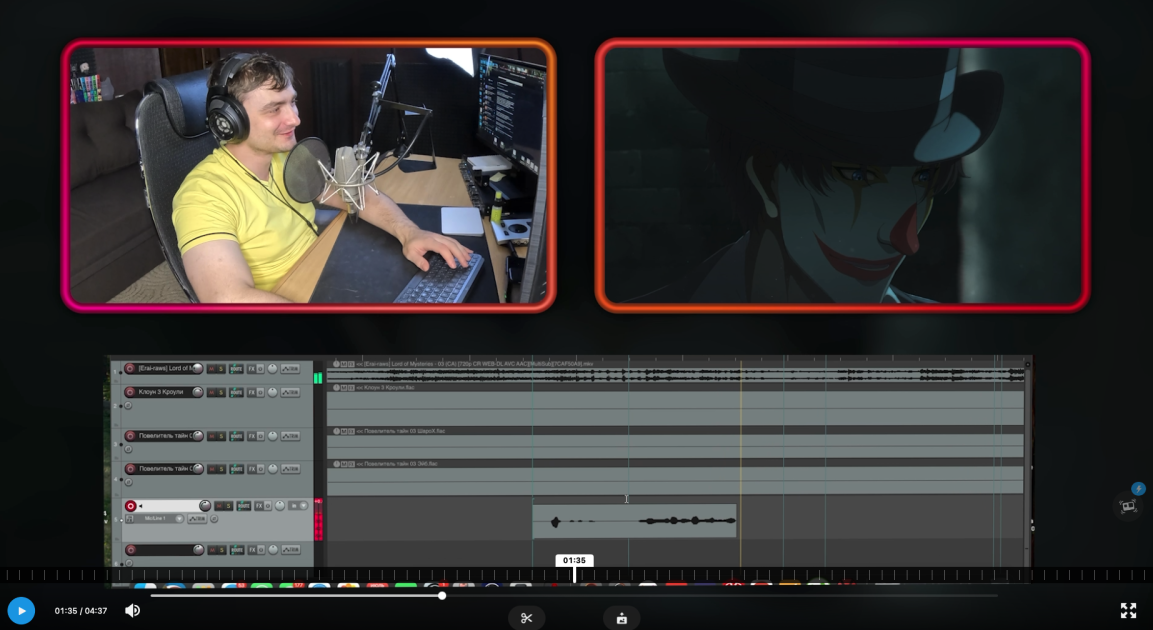
Task: Open FX chain on the highlighted armed track
Action: [x=259, y=506]
